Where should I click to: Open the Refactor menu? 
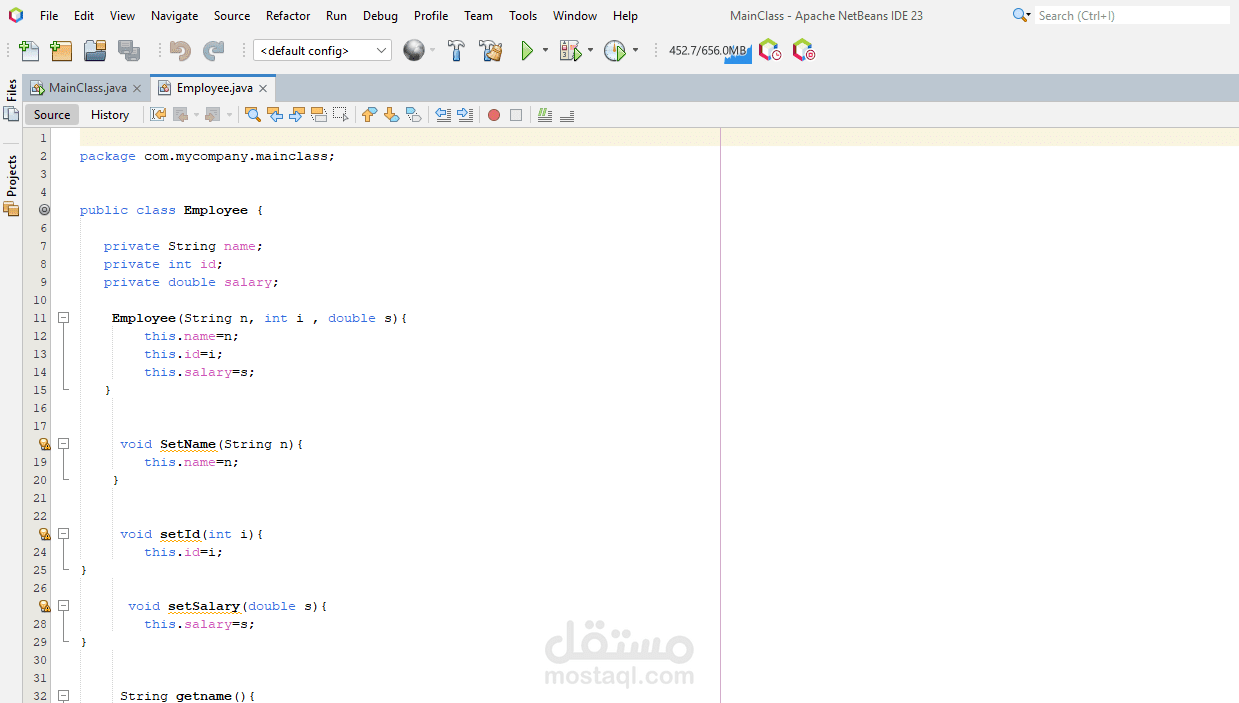click(x=288, y=15)
